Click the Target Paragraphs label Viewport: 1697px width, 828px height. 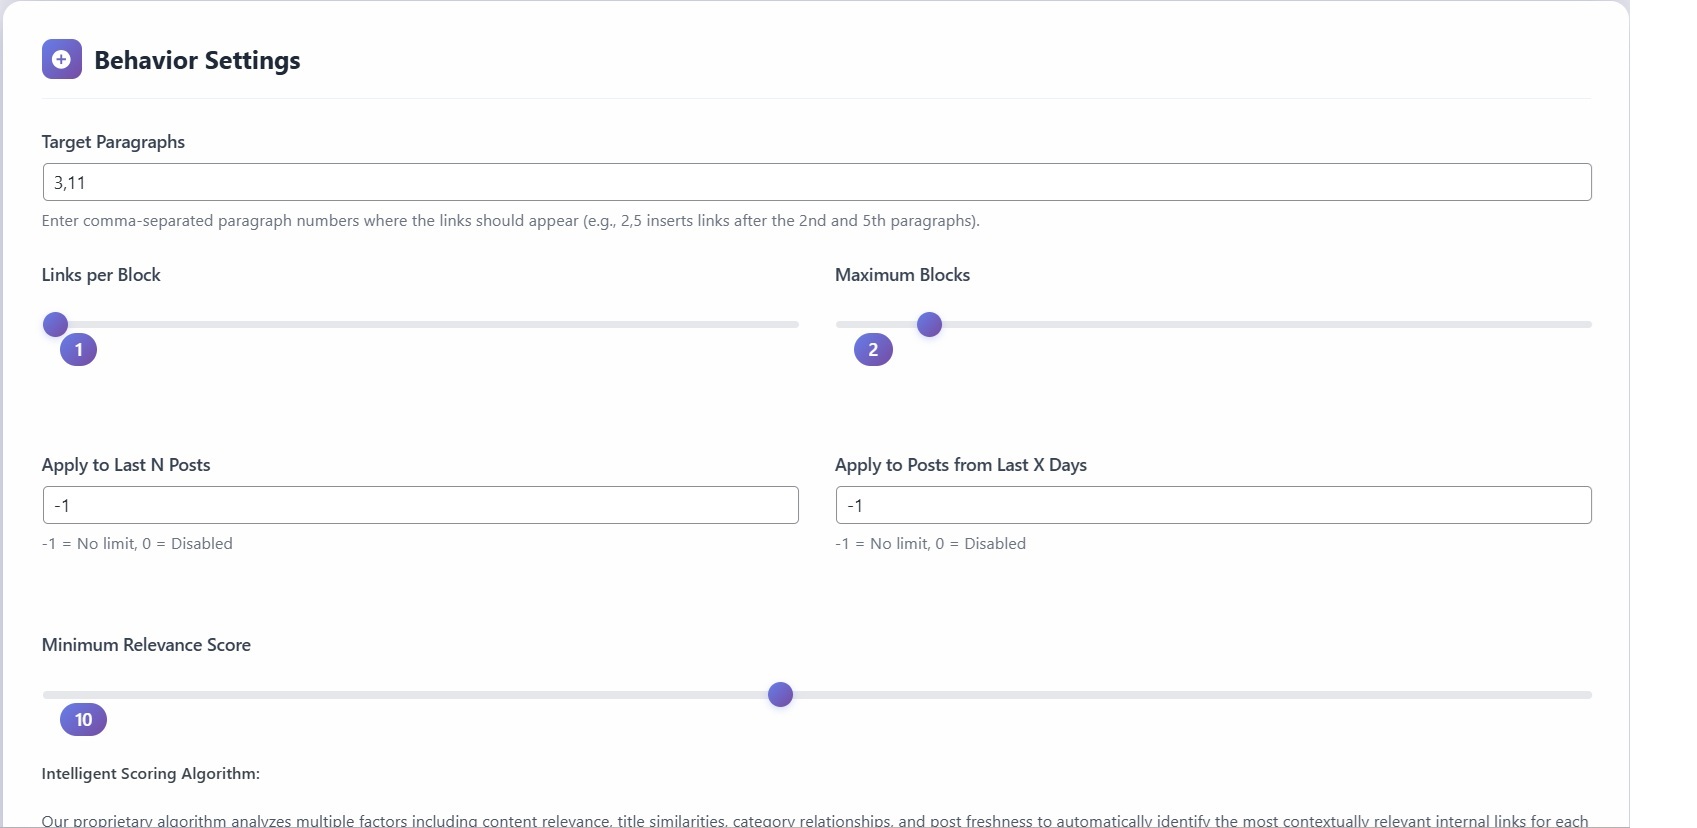[x=113, y=142]
